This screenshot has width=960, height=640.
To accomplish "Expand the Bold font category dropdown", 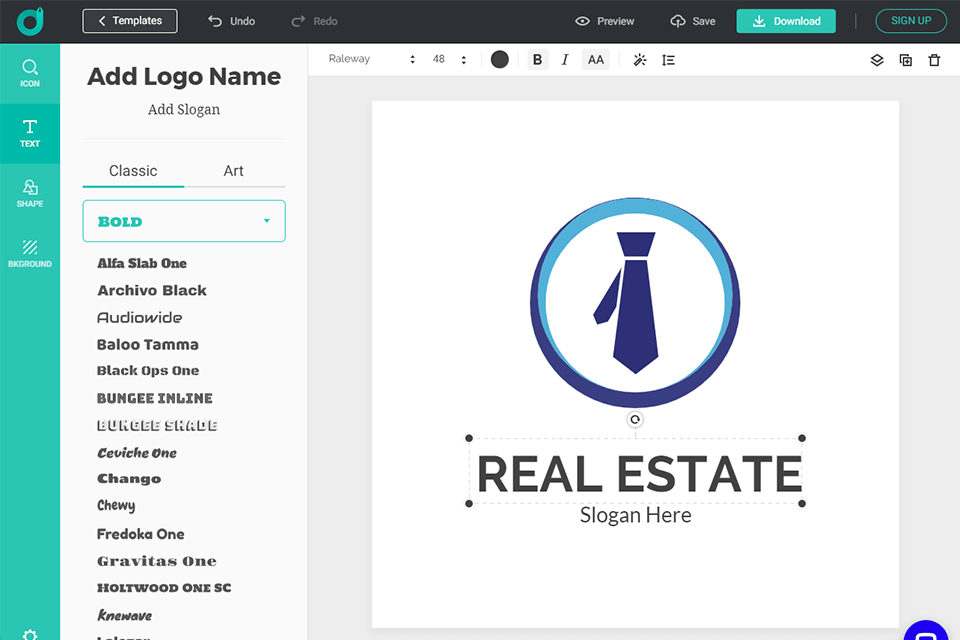I will (184, 221).
